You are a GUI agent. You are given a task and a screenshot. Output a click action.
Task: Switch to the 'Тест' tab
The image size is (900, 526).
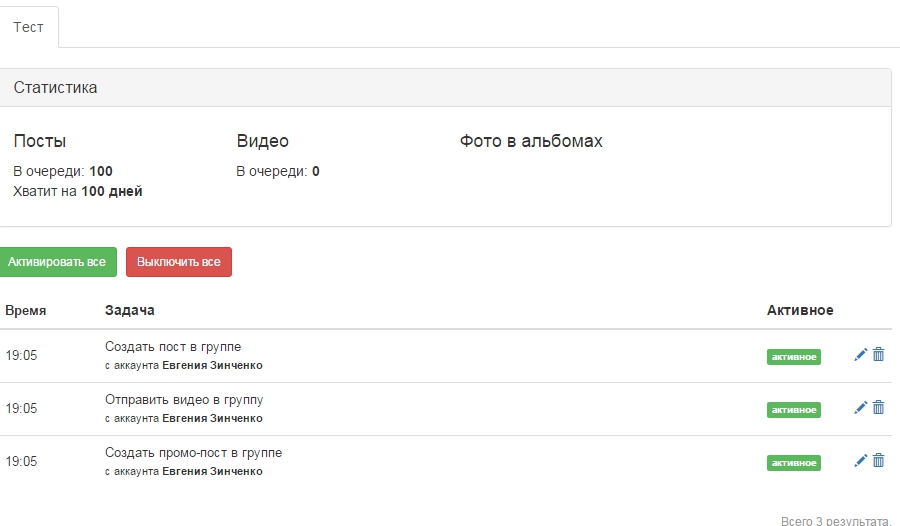[29, 27]
